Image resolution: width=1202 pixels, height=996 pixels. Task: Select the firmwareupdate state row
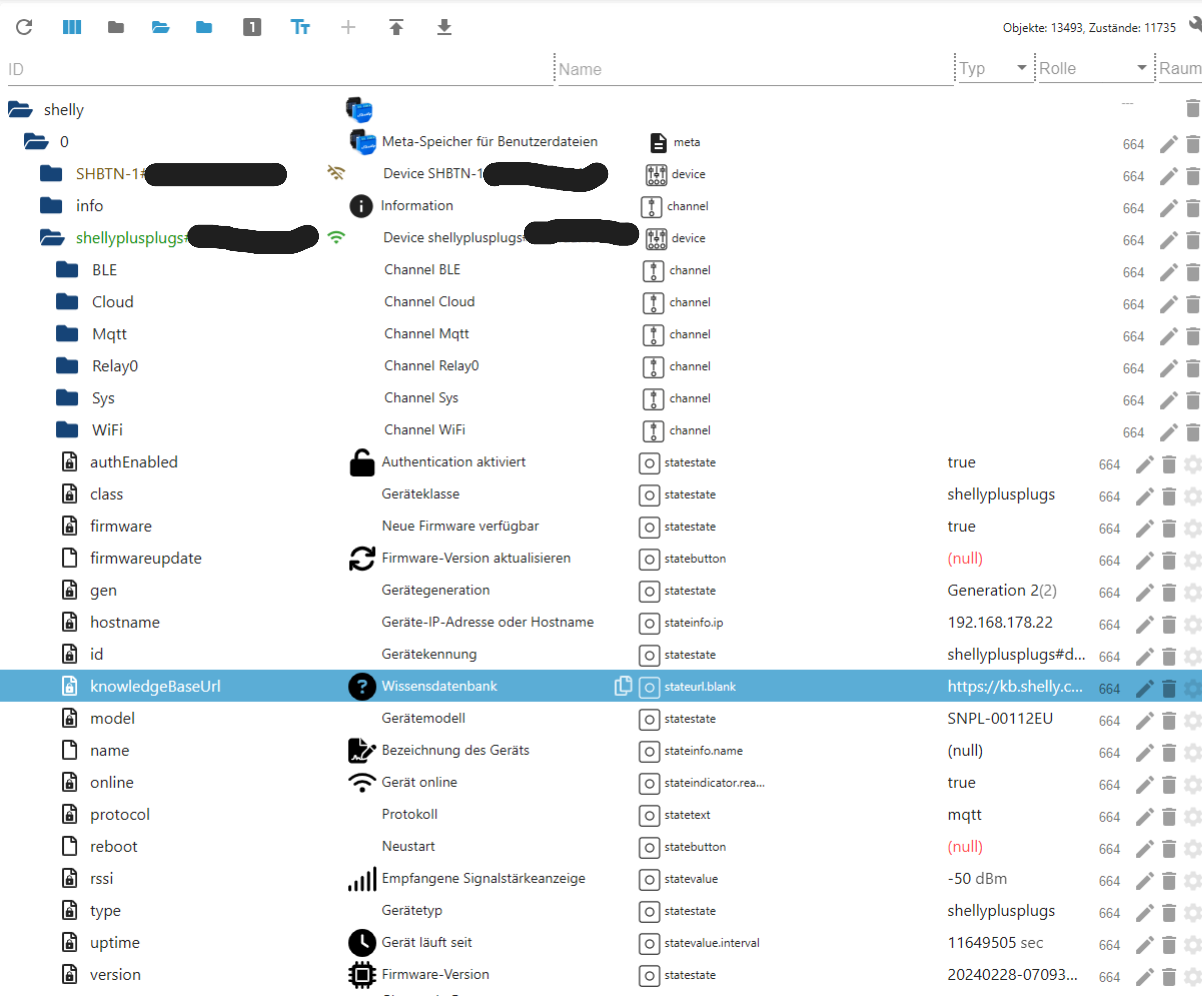(601, 558)
